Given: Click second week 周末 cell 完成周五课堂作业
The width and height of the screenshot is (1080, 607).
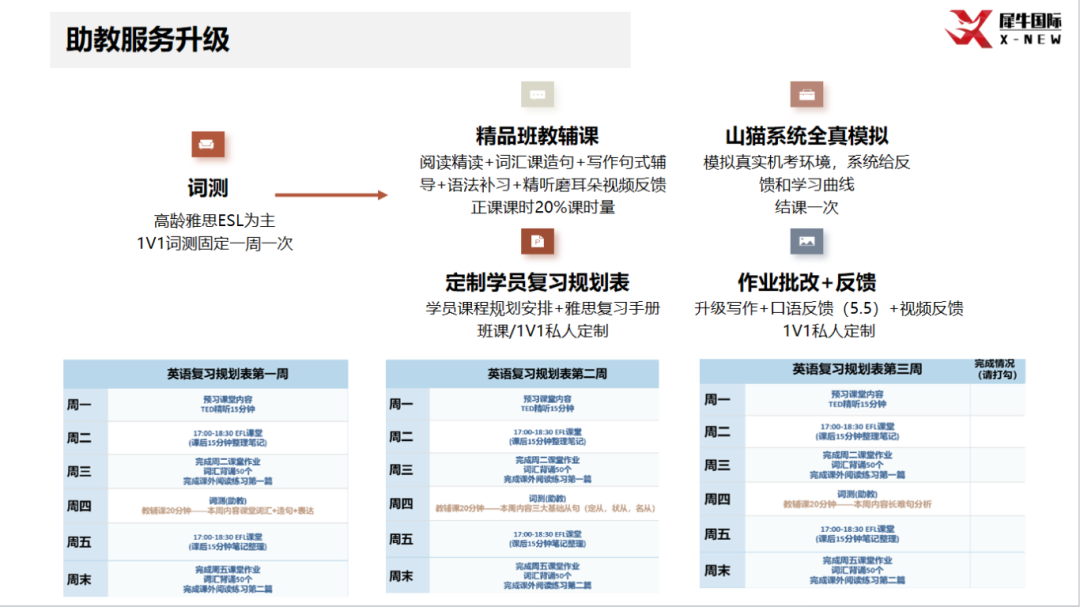Looking at the screenshot, I should click(547, 566).
